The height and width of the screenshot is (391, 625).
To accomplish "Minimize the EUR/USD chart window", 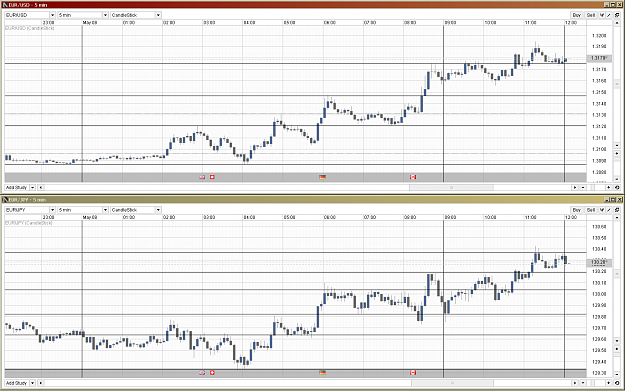I will click(607, 5).
